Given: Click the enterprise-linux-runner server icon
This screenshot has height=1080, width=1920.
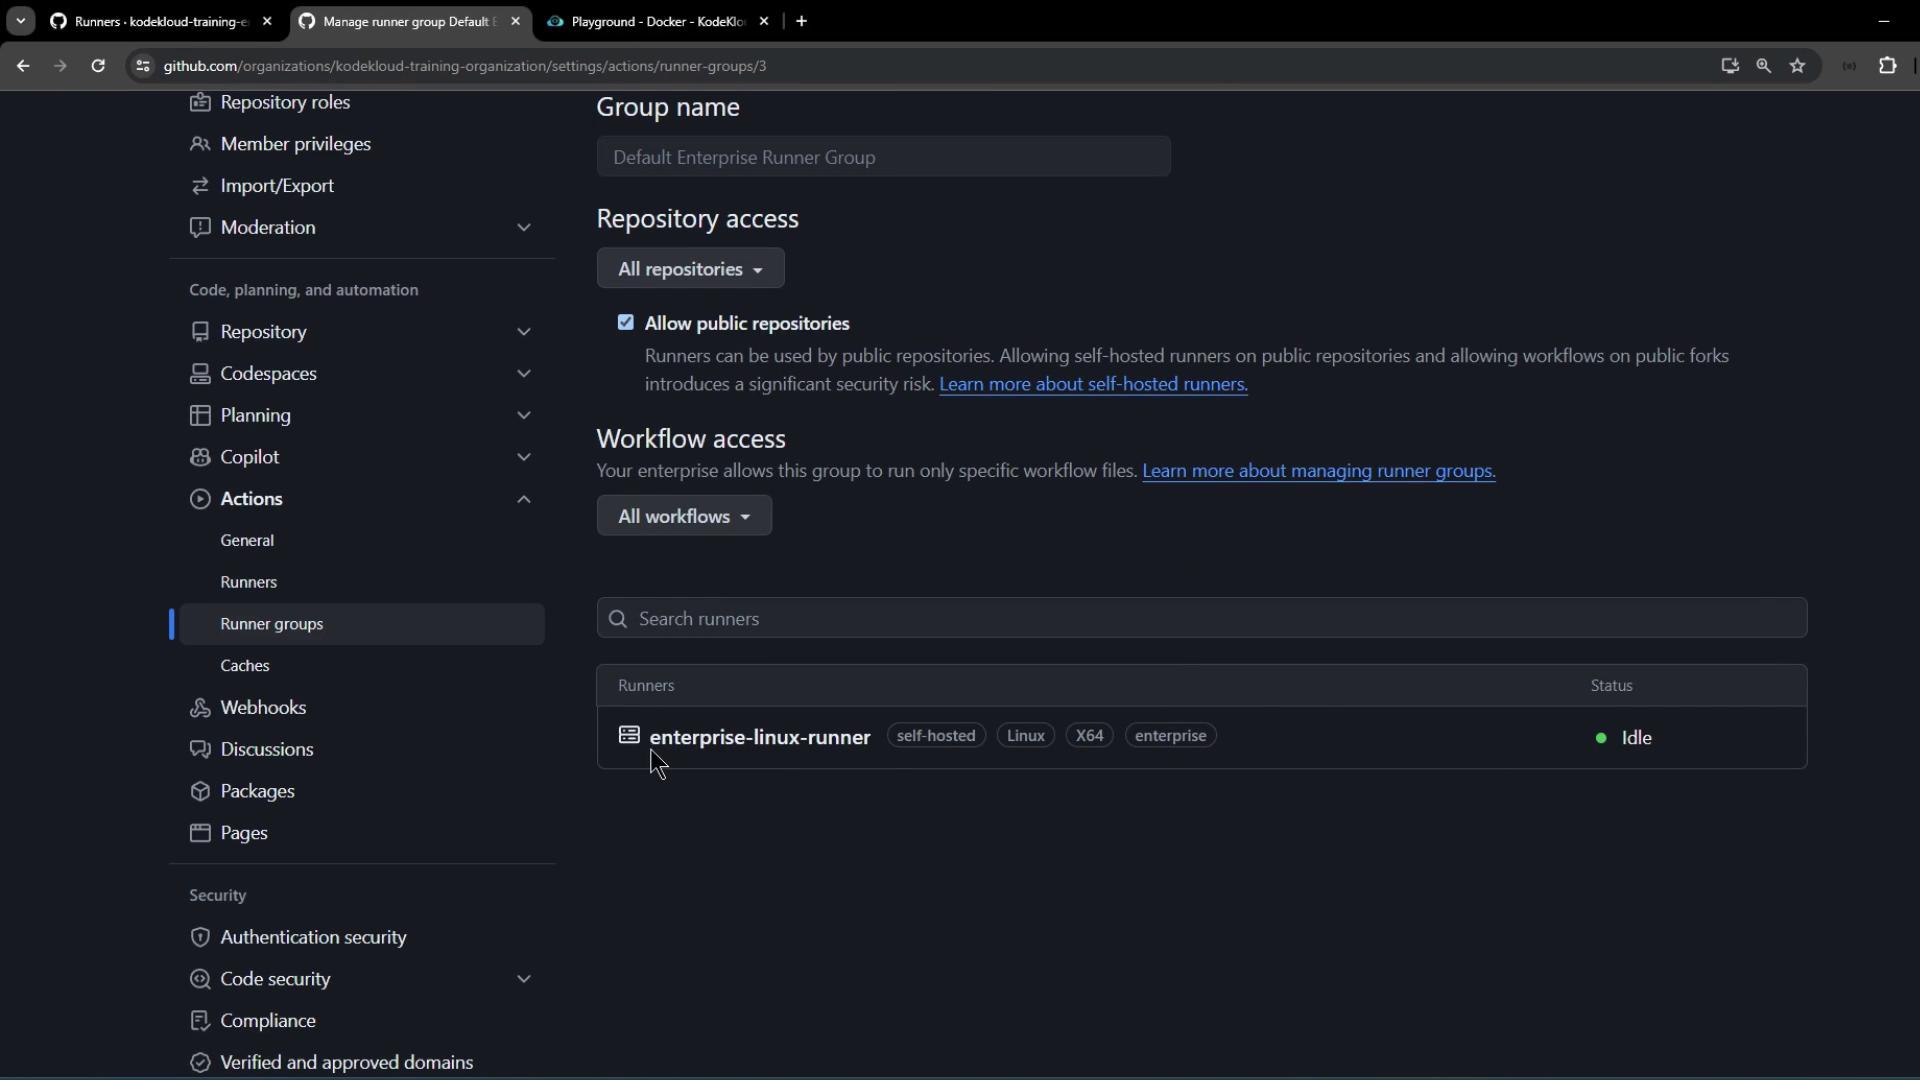Looking at the screenshot, I should click(629, 736).
